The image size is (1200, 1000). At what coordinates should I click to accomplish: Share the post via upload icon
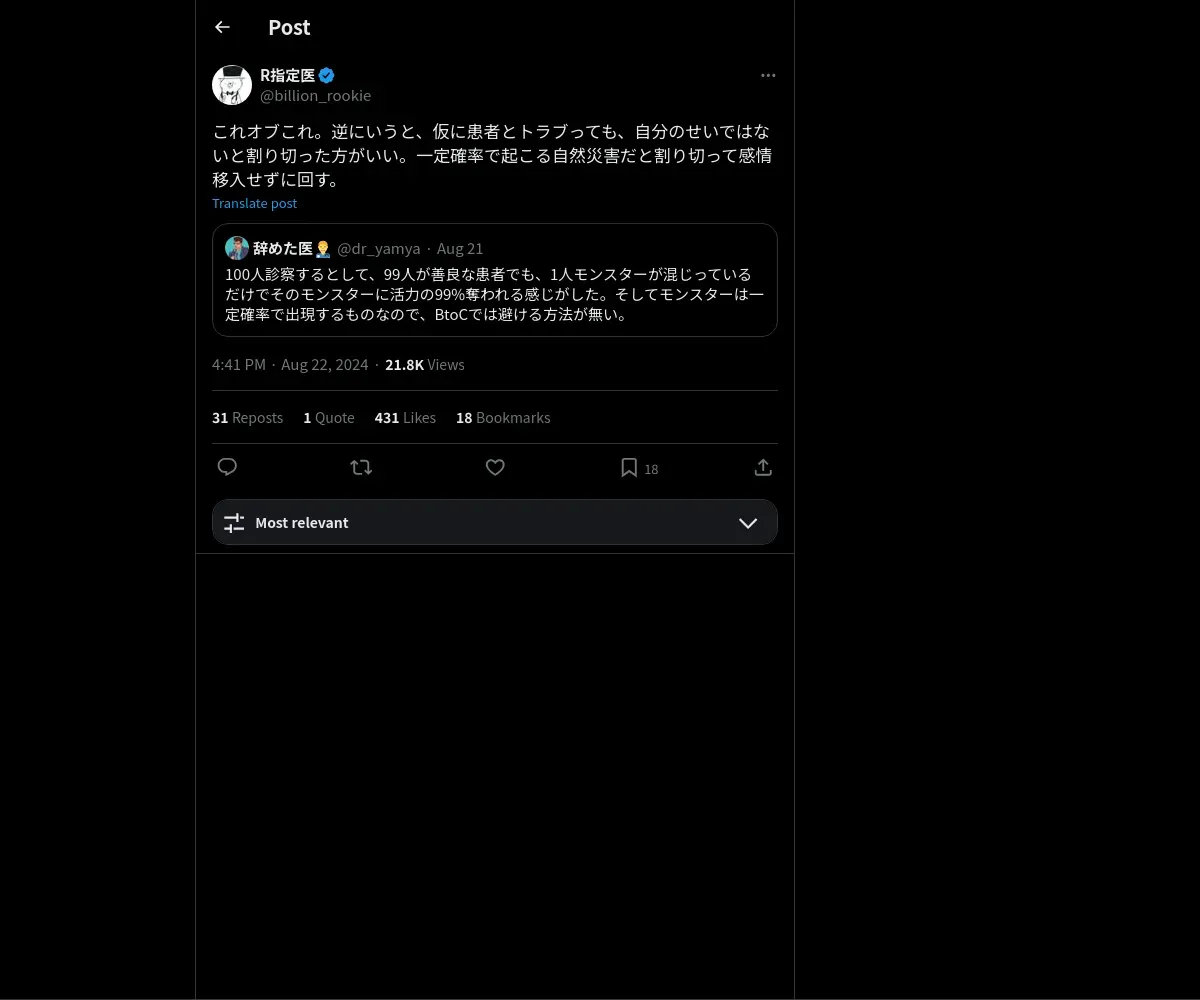point(762,467)
